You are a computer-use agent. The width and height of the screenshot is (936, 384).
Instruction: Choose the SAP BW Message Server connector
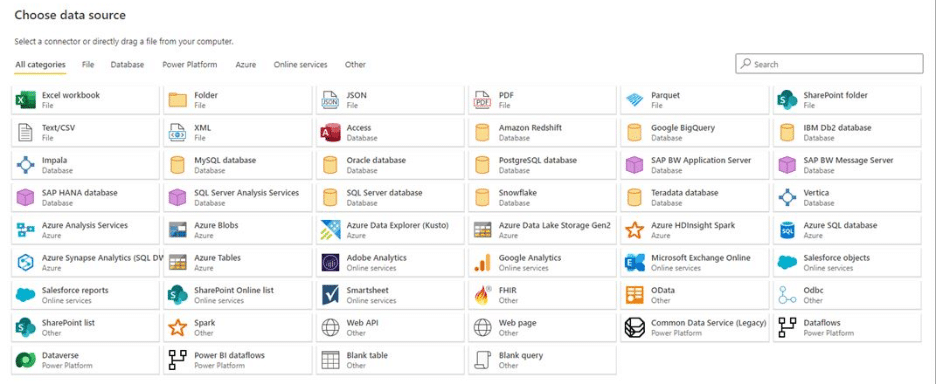pos(847,165)
